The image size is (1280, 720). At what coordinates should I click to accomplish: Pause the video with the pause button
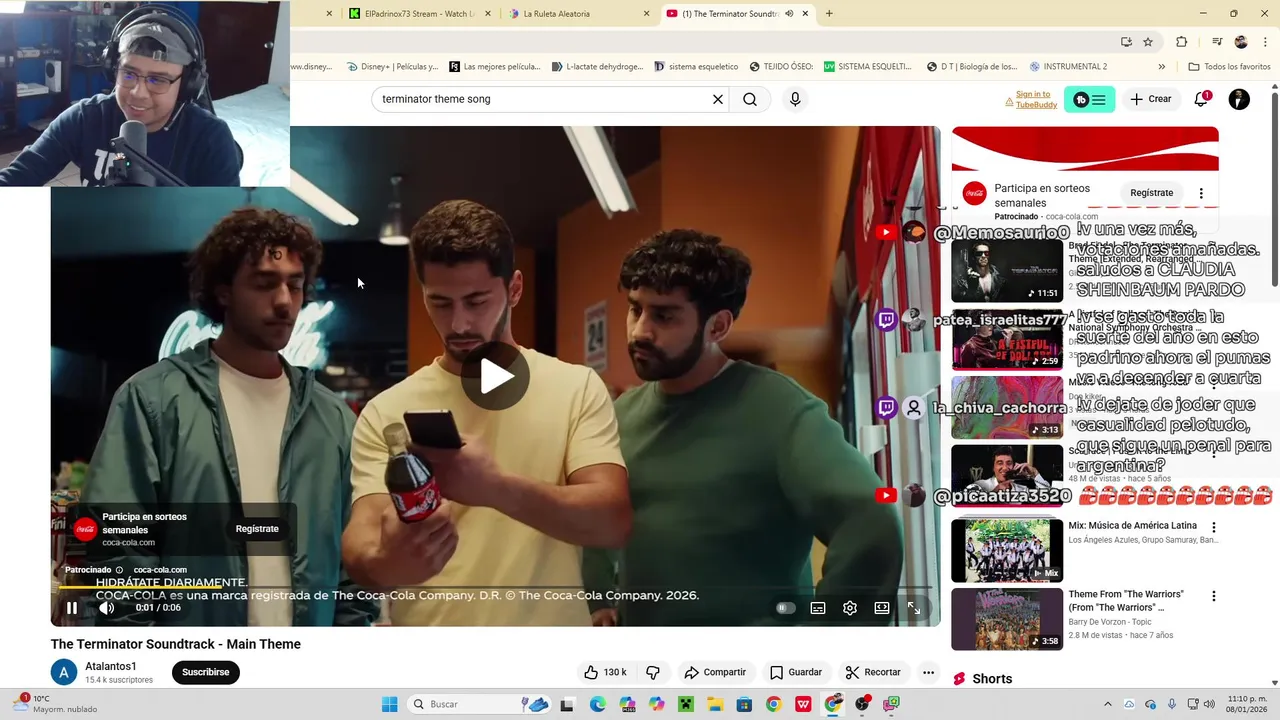[x=72, y=608]
